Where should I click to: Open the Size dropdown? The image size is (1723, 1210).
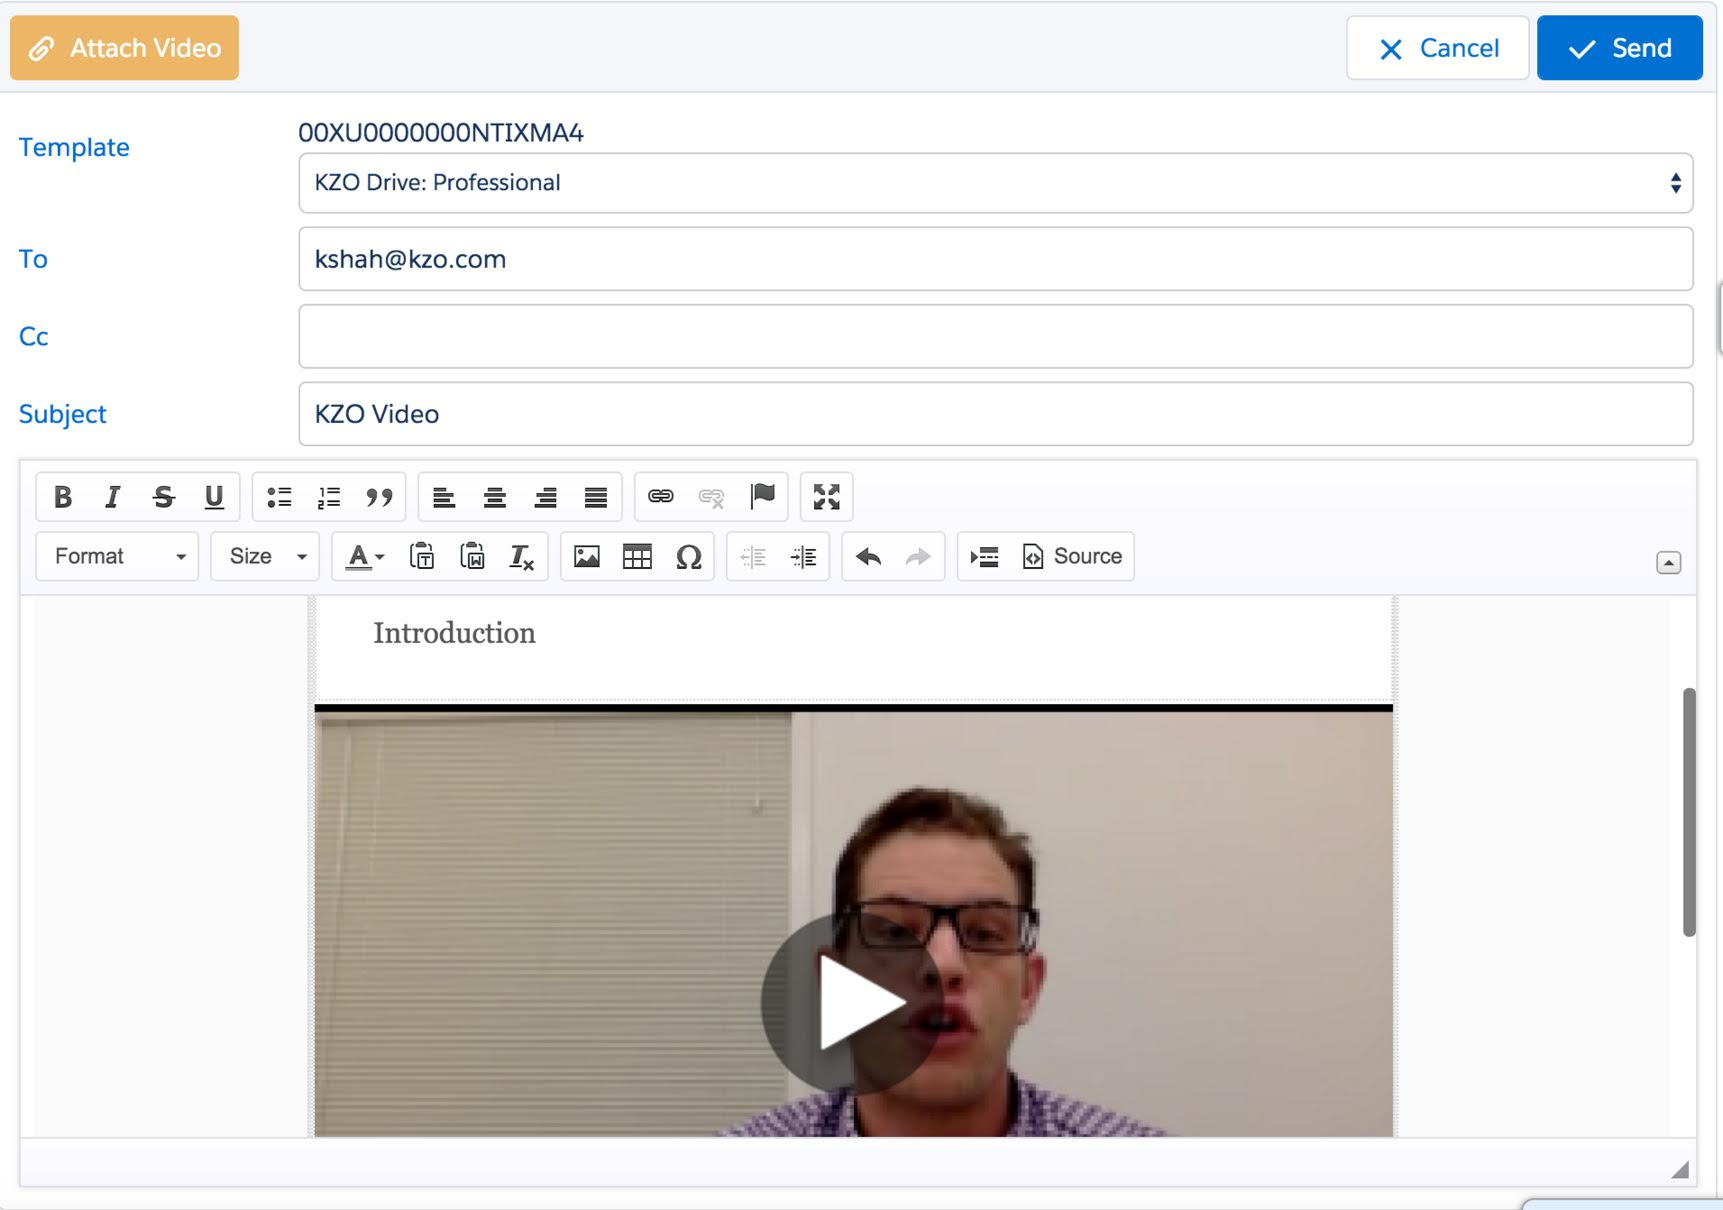[x=264, y=557]
